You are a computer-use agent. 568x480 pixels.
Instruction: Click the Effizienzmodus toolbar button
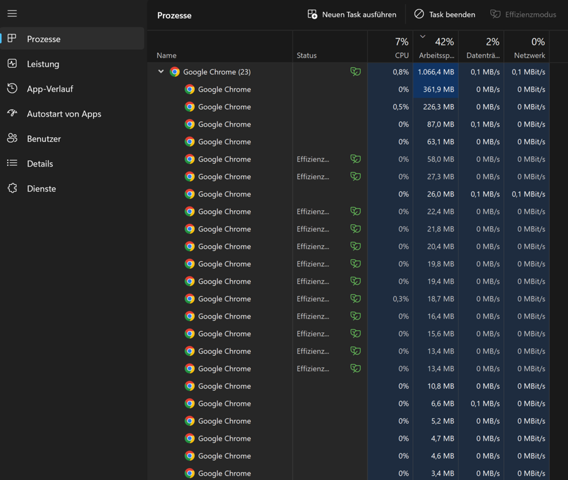[x=523, y=14]
